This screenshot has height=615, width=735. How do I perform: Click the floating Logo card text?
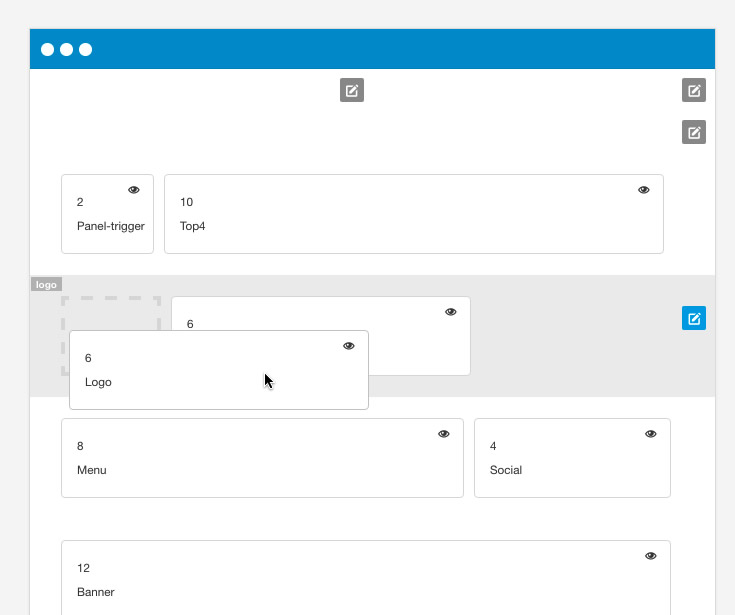tap(98, 382)
